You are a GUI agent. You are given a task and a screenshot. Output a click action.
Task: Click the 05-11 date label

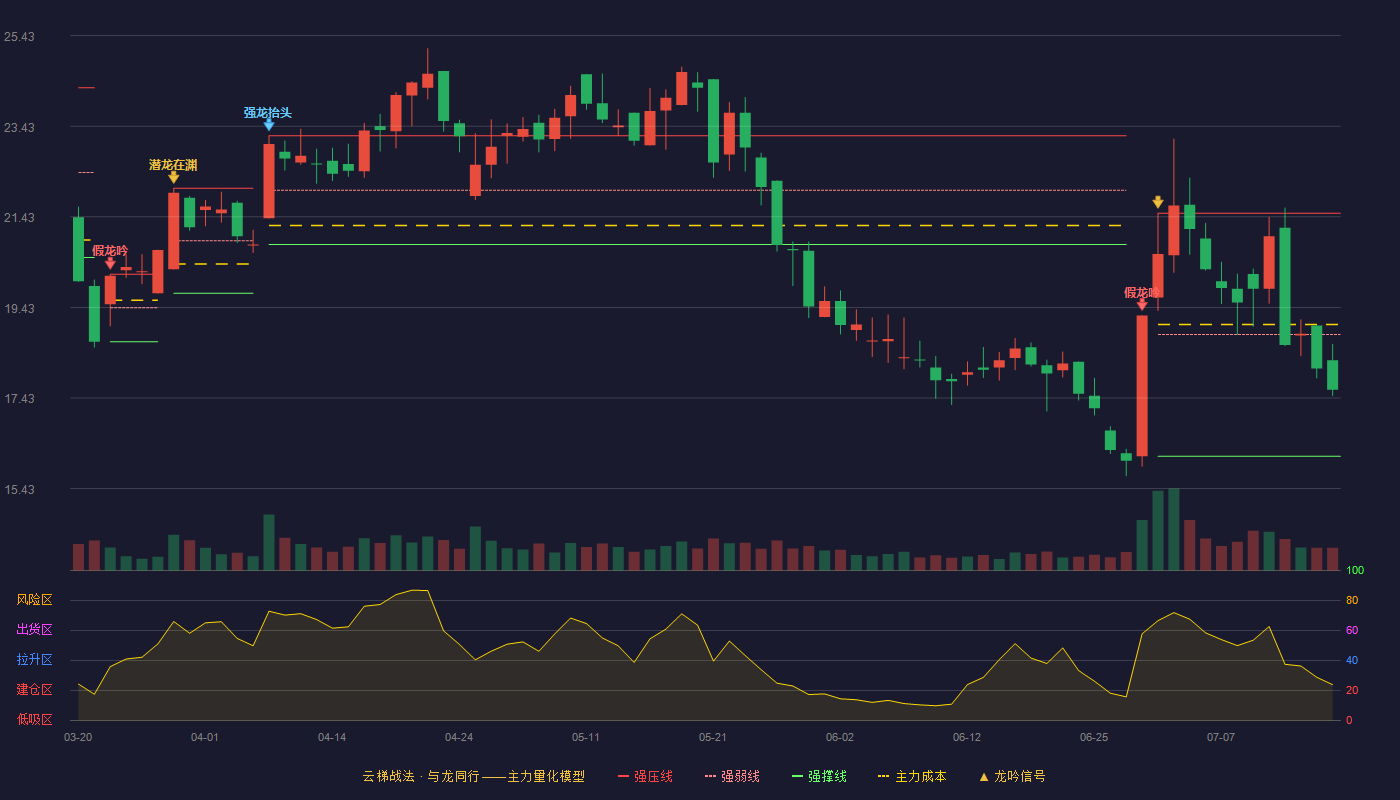[586, 737]
